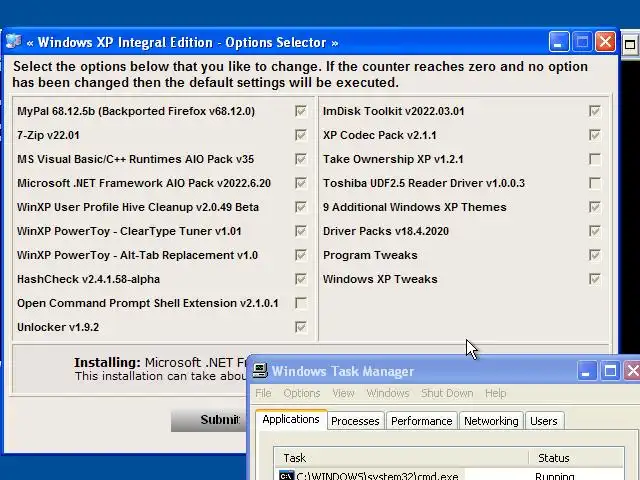
Task: Click the Task Manager title bar icon
Action: pos(260,370)
